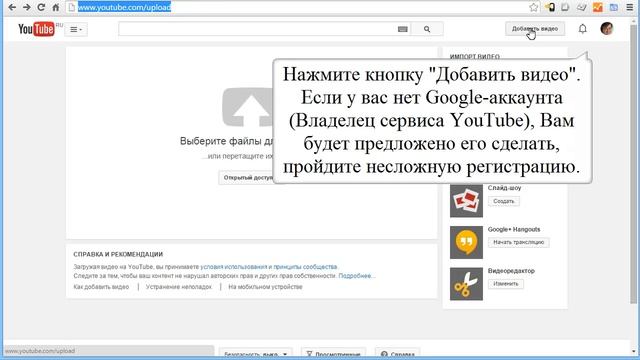Click 'Начать трансляцию' button
This screenshot has width=640, height=360.
[x=518, y=242]
